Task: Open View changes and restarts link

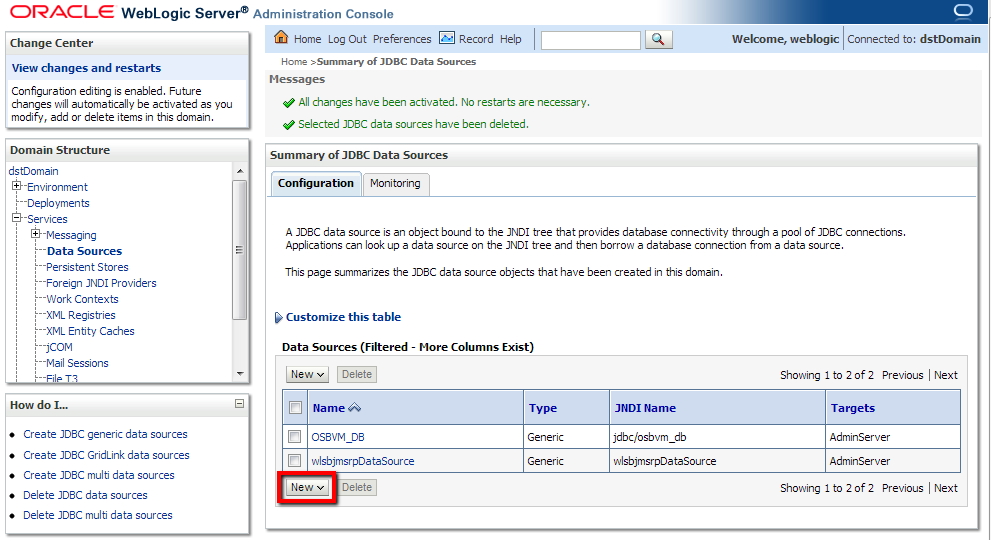Action: click(87, 68)
